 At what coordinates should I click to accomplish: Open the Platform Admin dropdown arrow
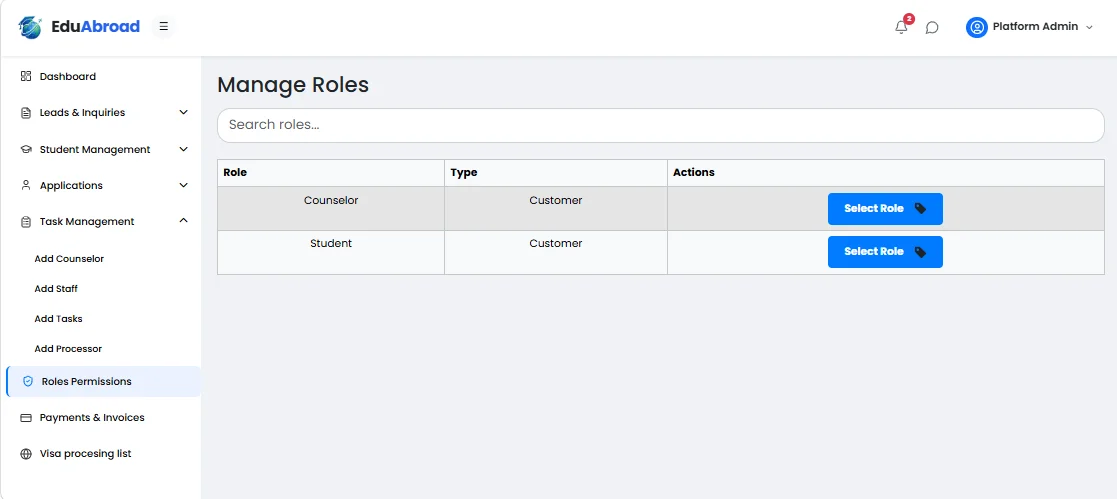[x=1089, y=27]
